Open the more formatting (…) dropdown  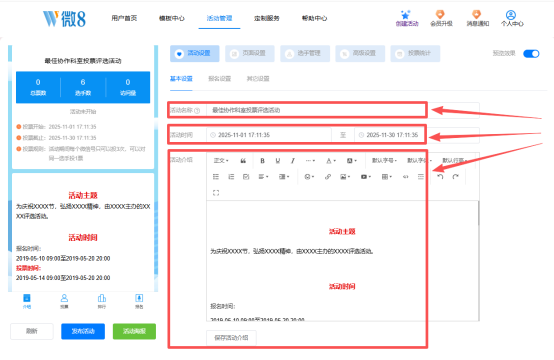[310, 161]
